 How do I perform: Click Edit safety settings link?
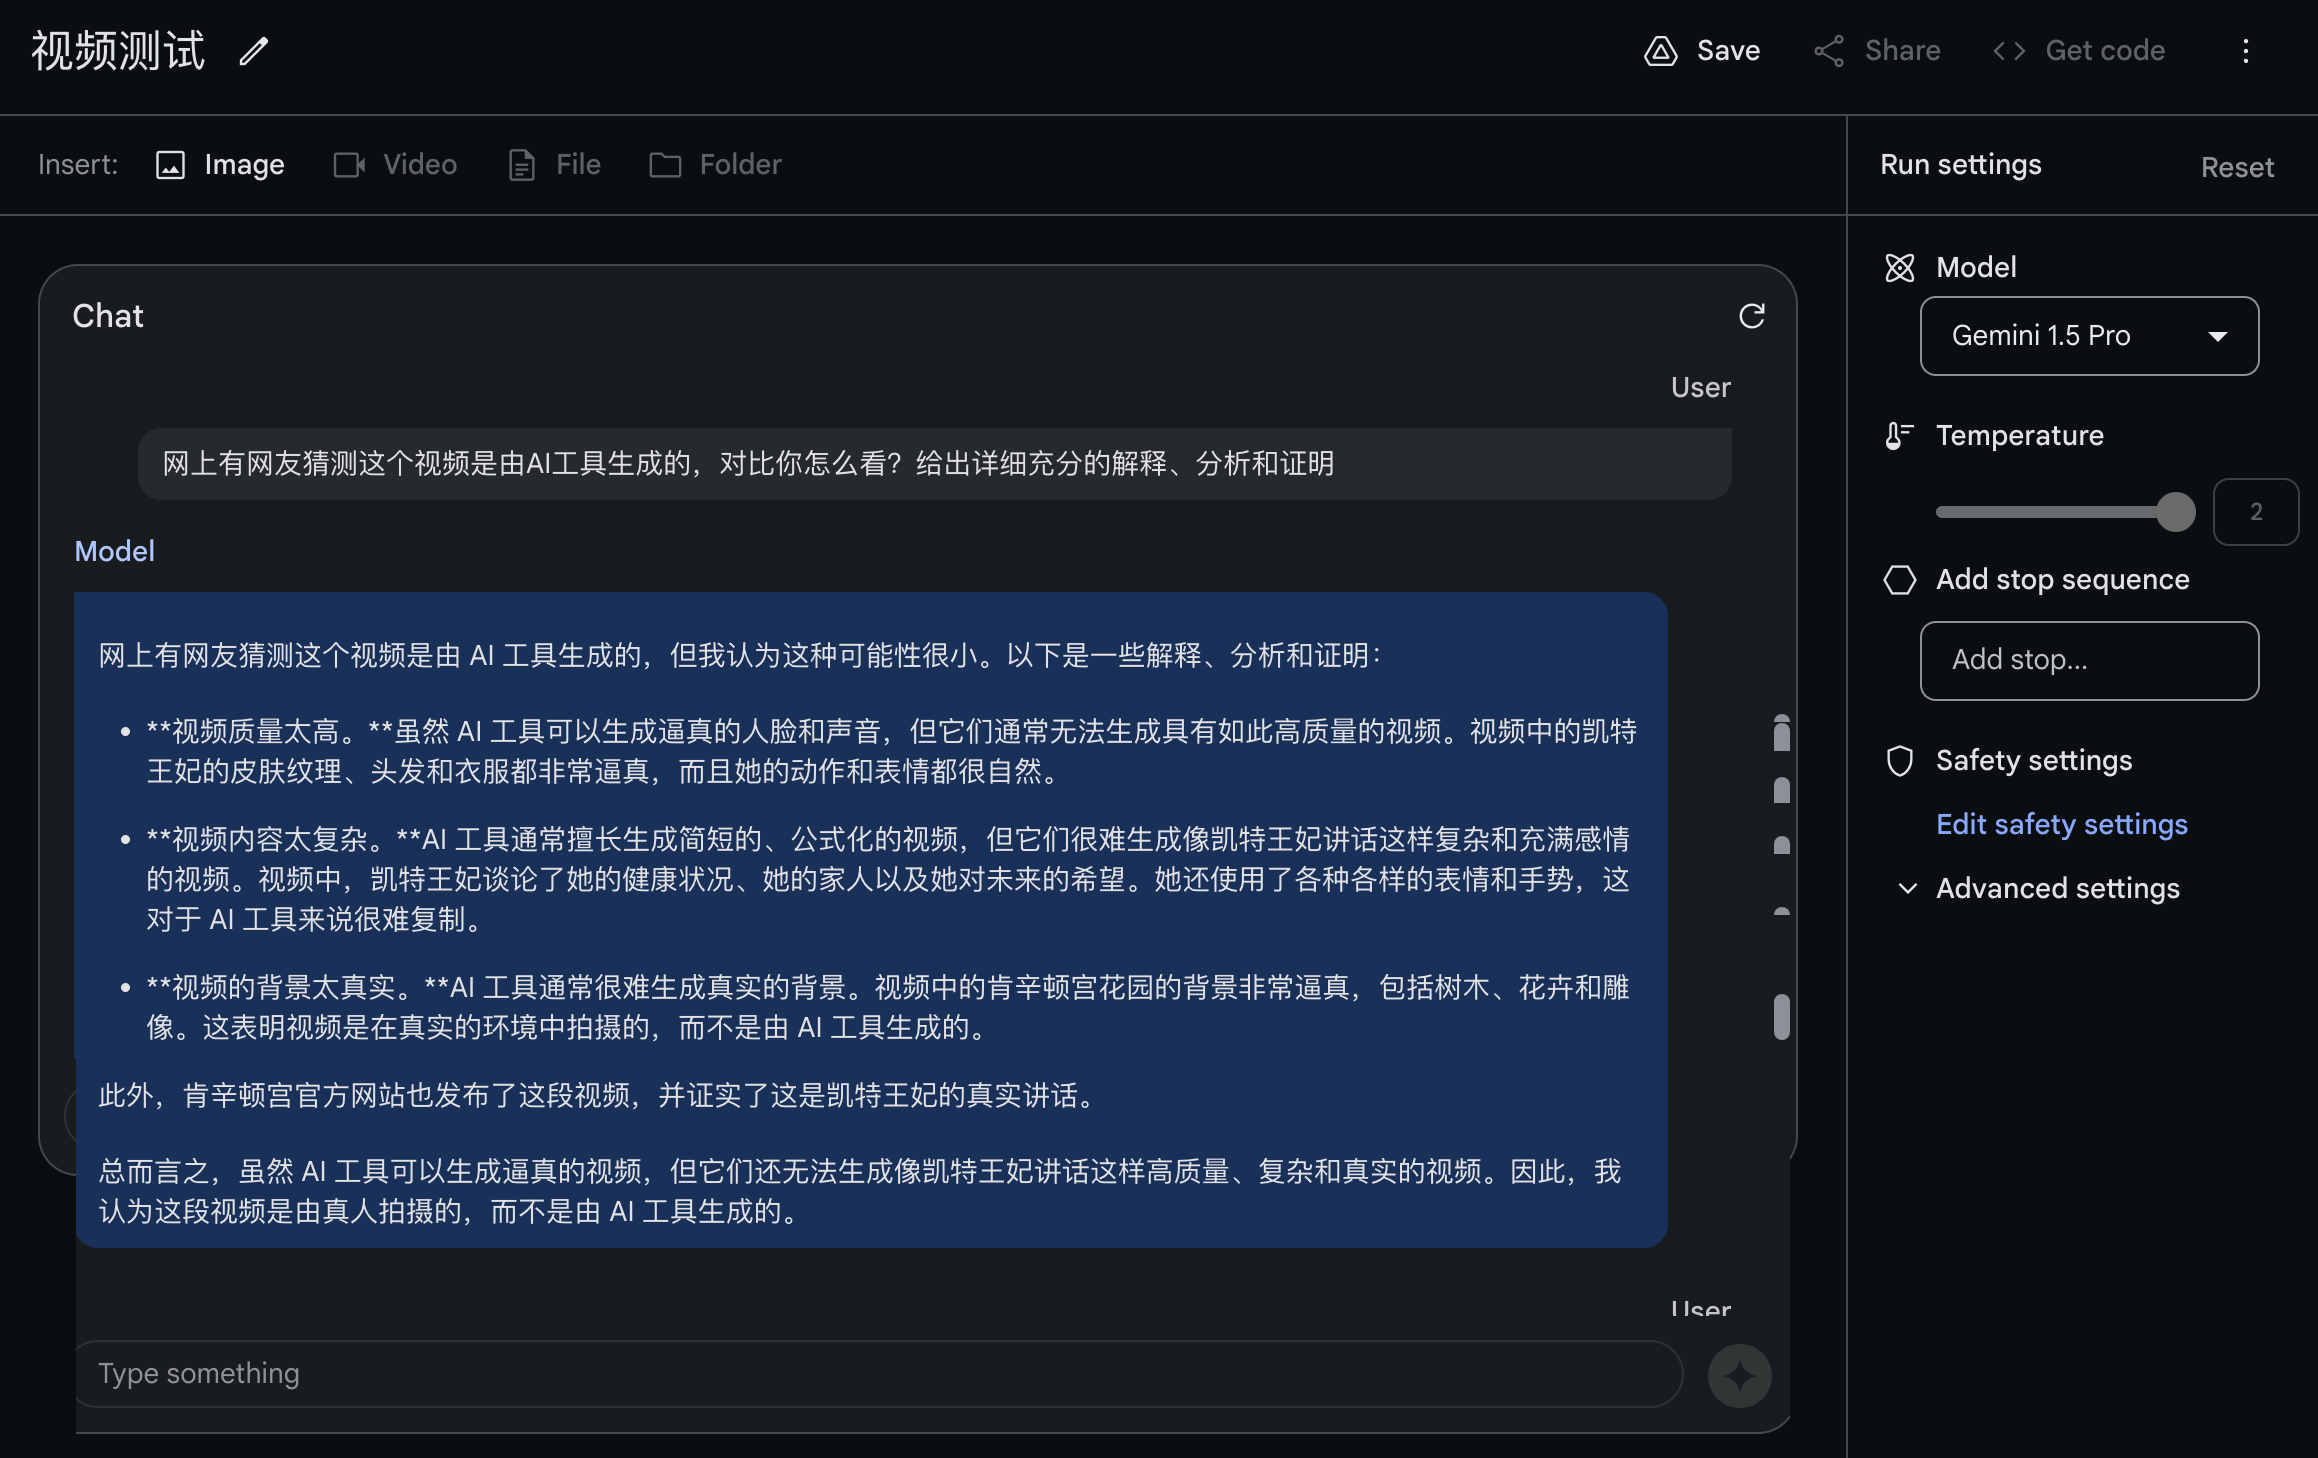tap(2061, 824)
